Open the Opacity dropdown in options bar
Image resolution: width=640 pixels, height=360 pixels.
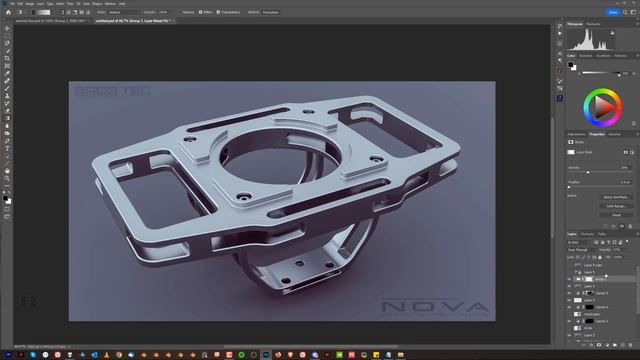point(166,12)
